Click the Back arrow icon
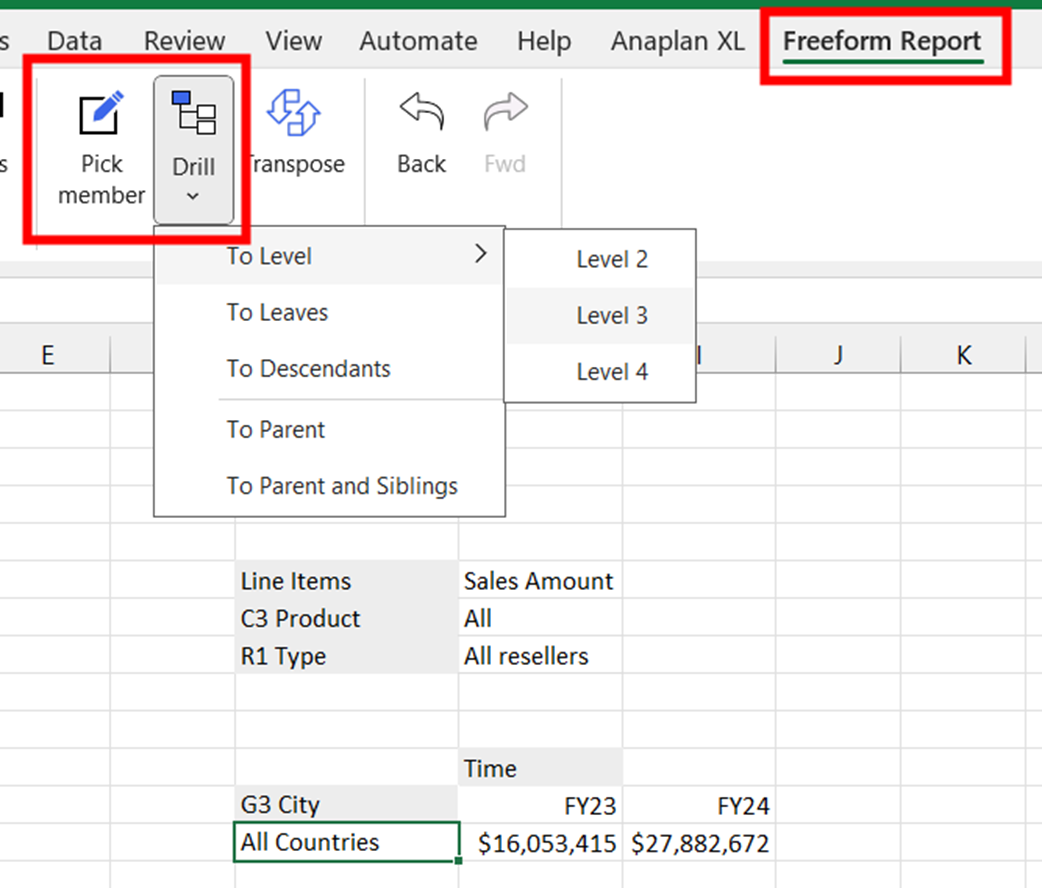Image resolution: width=1042 pixels, height=888 pixels. tap(421, 112)
